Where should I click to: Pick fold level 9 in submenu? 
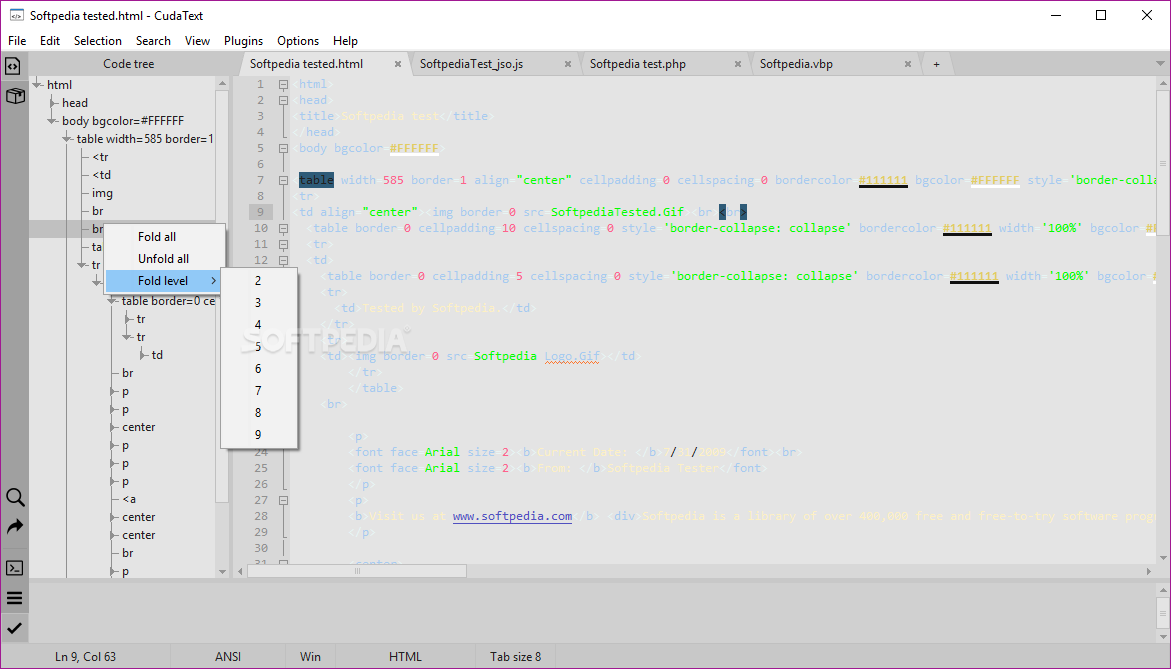click(259, 435)
